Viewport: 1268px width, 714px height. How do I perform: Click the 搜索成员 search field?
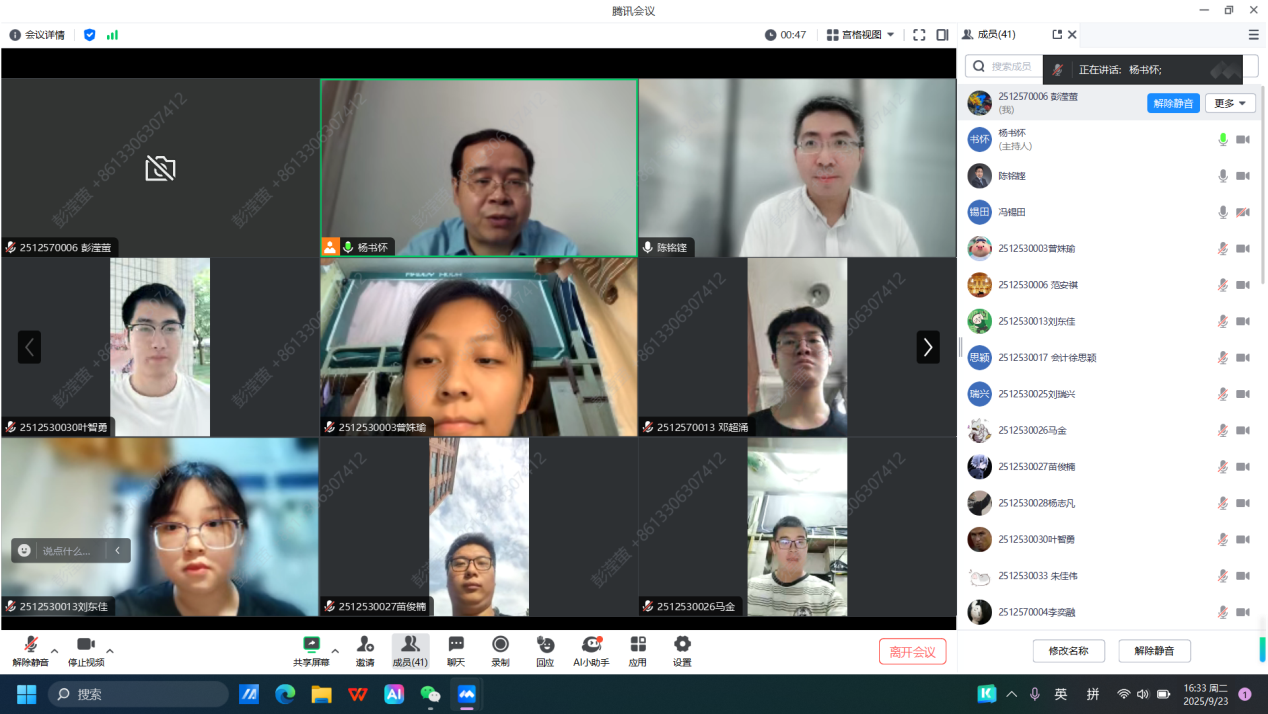click(1005, 66)
